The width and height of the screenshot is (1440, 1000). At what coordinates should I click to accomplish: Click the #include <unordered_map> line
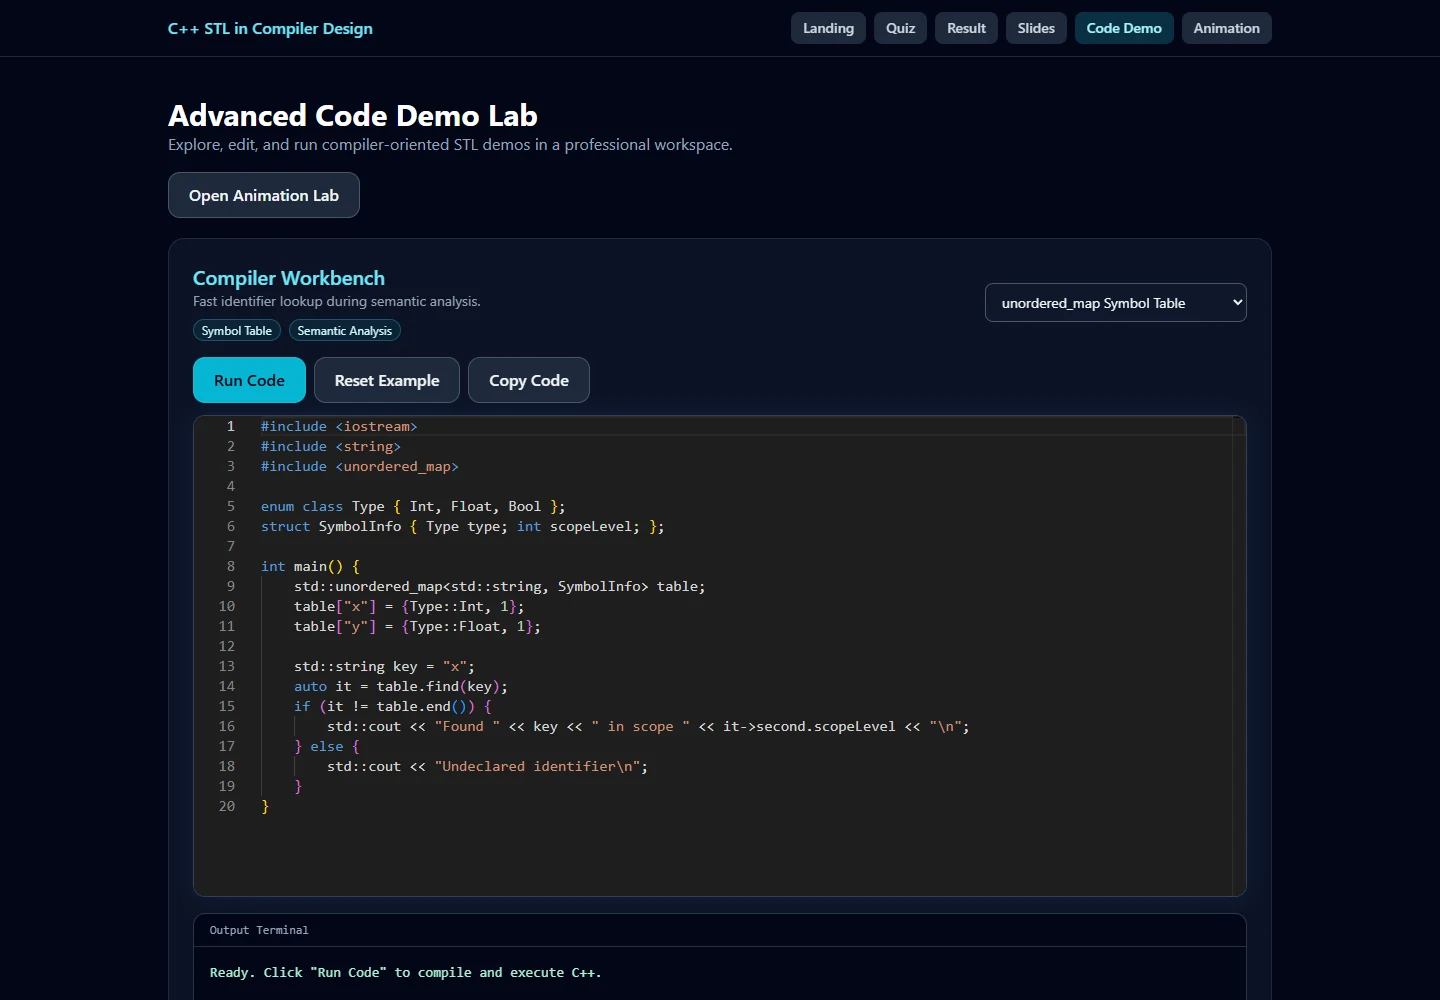[x=360, y=466]
